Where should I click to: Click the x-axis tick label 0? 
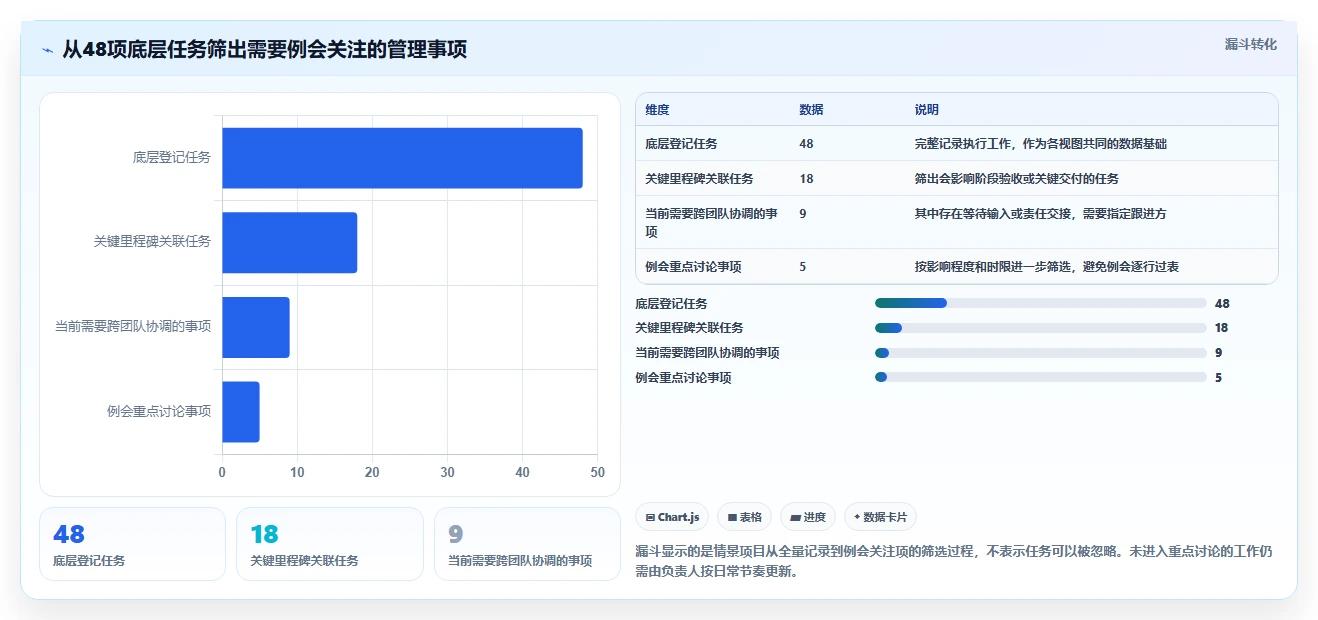pyautogui.click(x=222, y=472)
